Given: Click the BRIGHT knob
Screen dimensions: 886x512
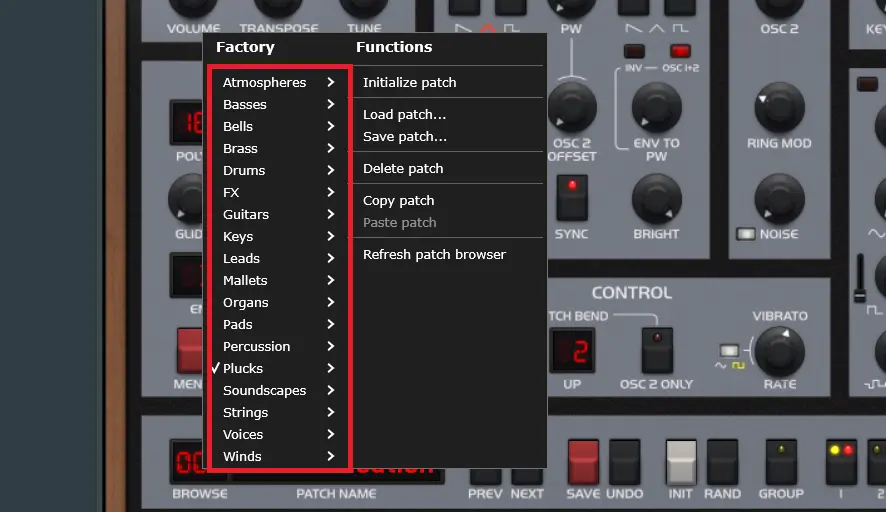Looking at the screenshot, I should click(x=656, y=199).
